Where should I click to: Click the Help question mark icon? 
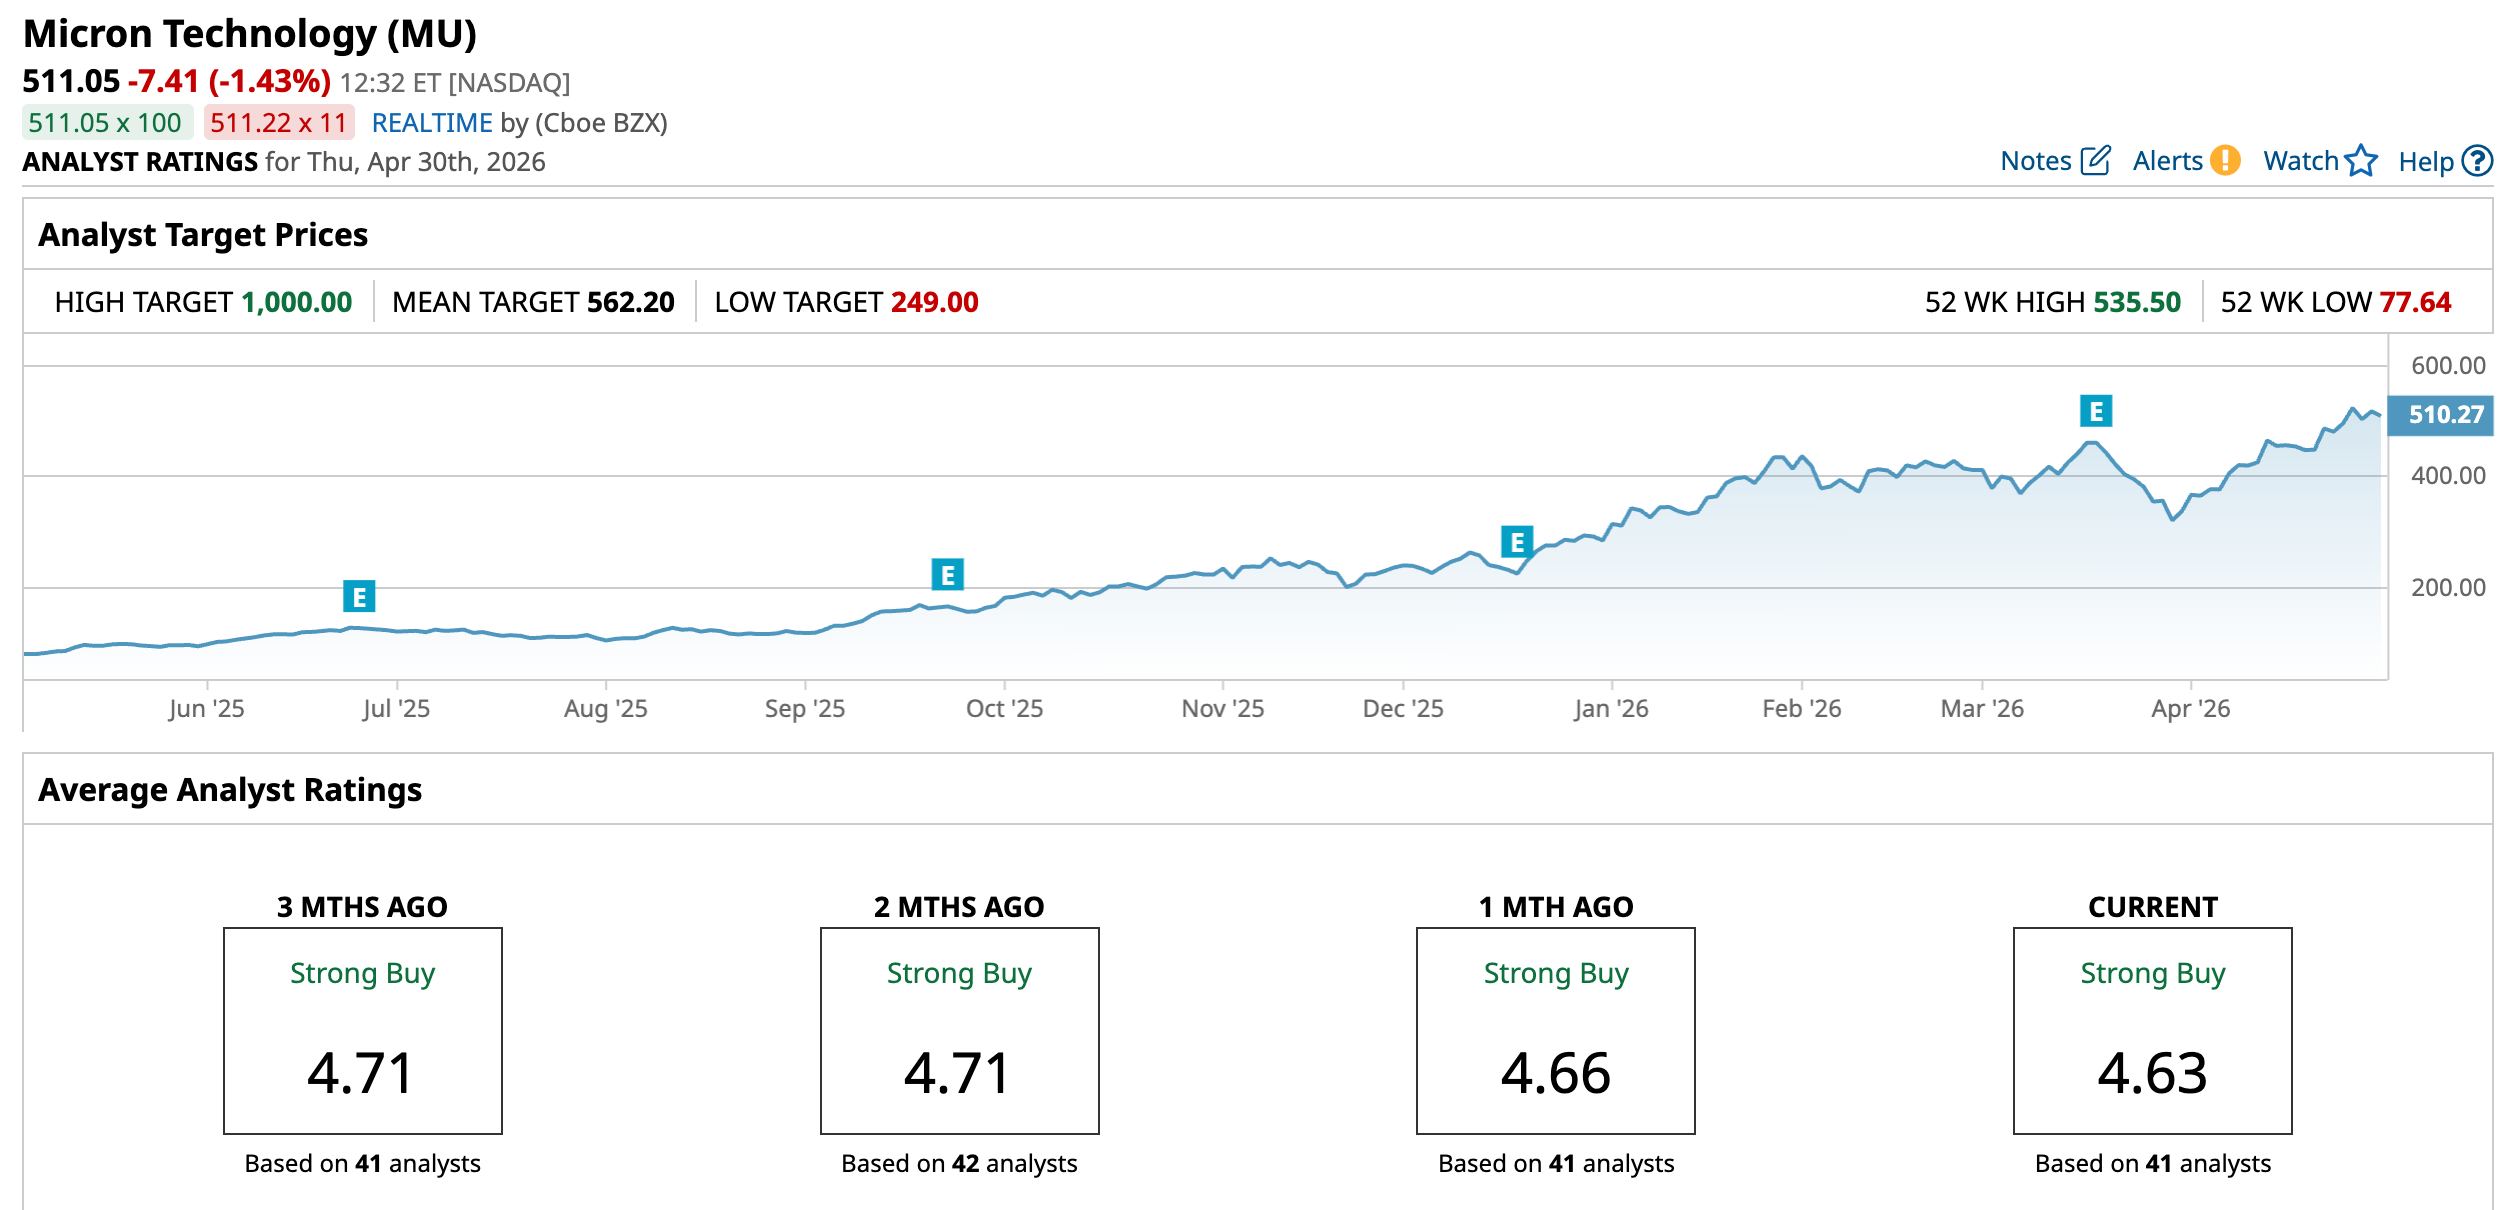point(2476,161)
